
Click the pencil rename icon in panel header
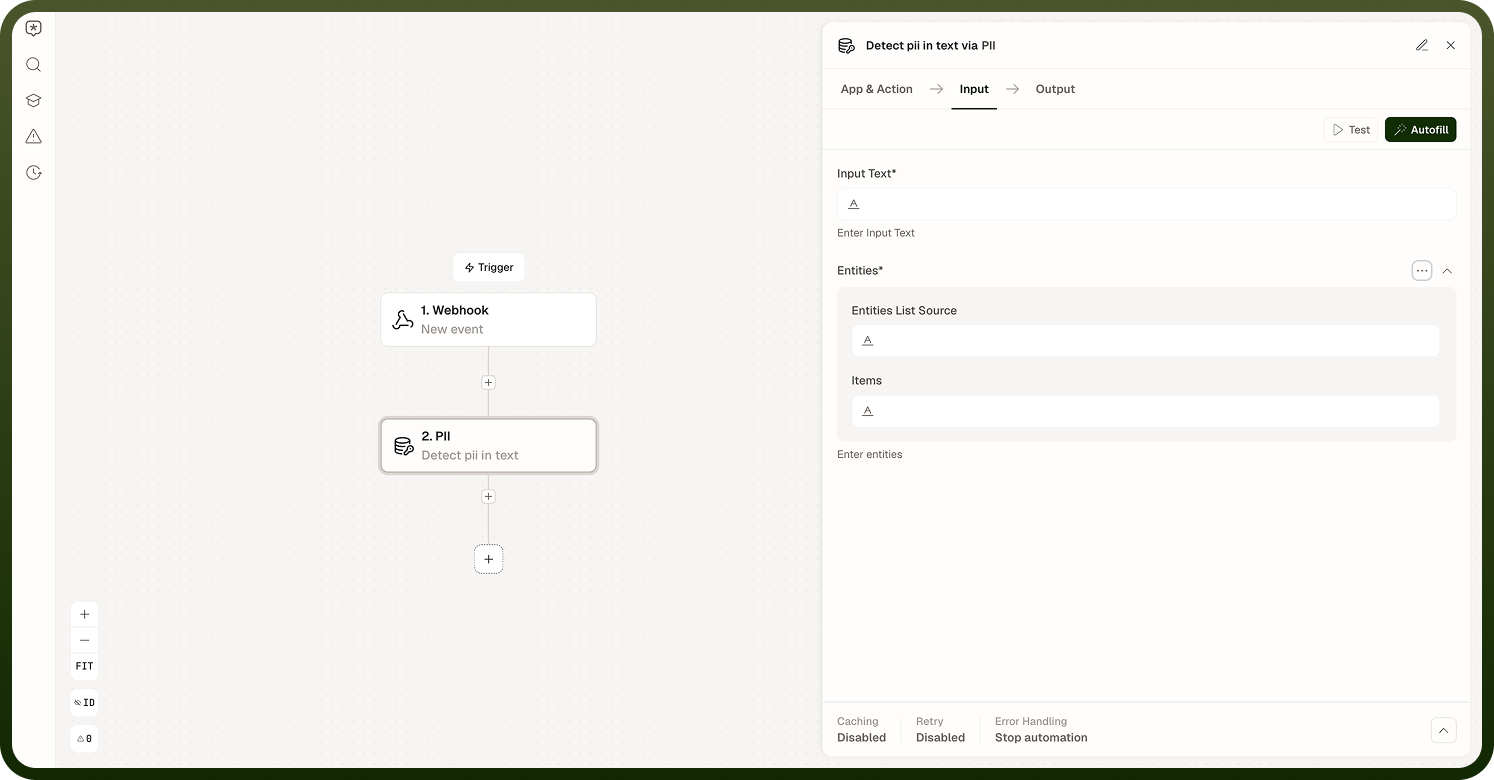tap(1422, 45)
